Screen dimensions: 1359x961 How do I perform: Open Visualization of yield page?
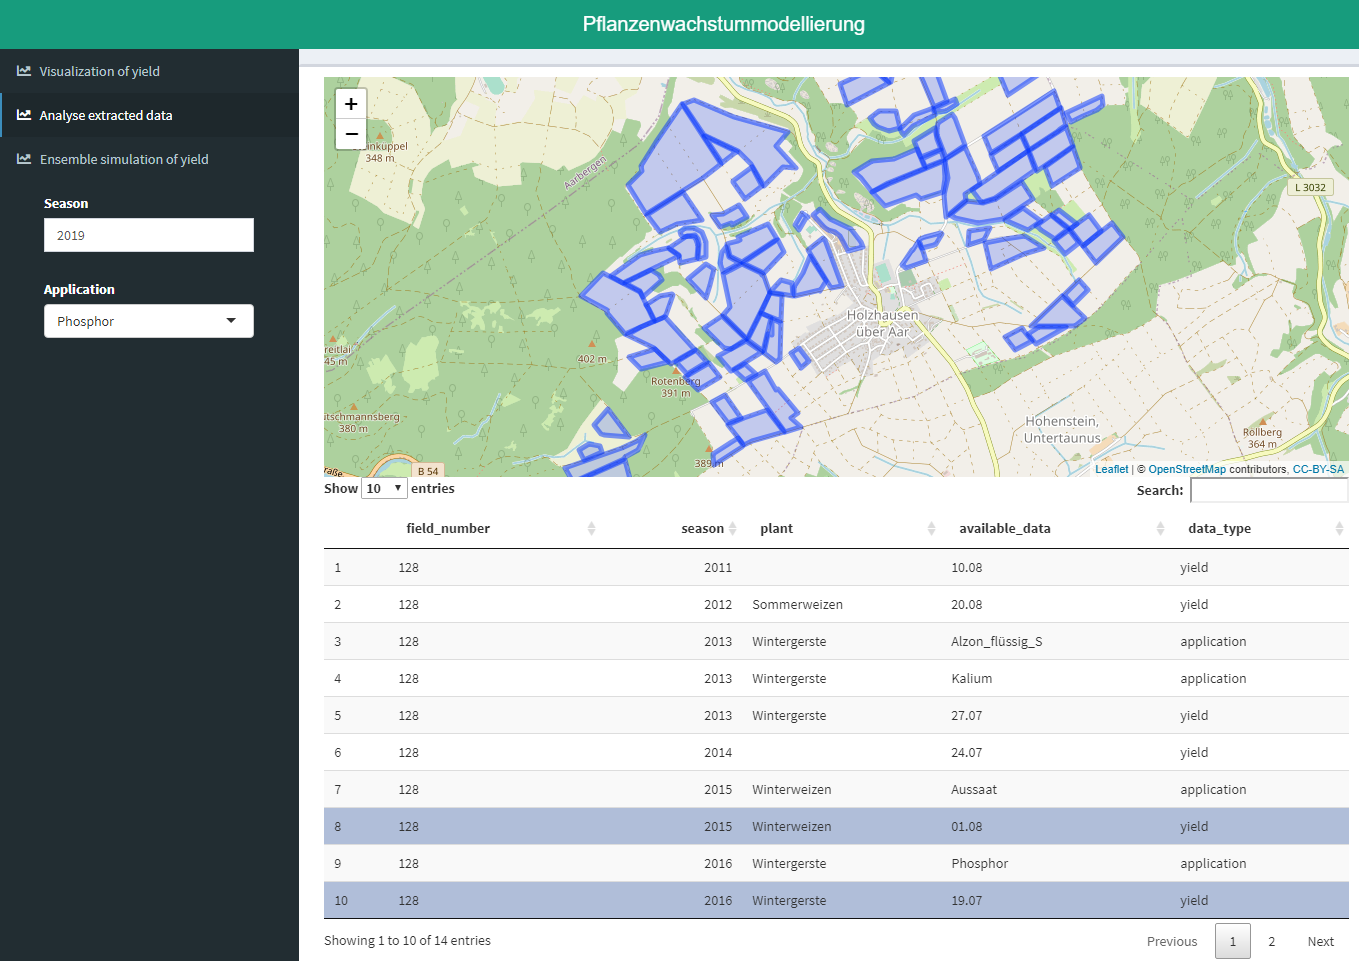pos(100,71)
